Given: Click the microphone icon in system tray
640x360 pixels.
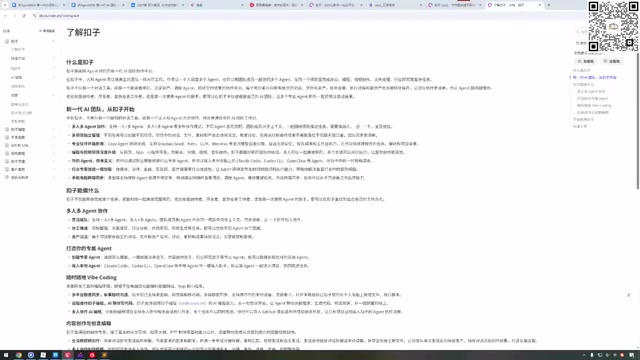Looking at the screenshot, I should coord(592,356).
